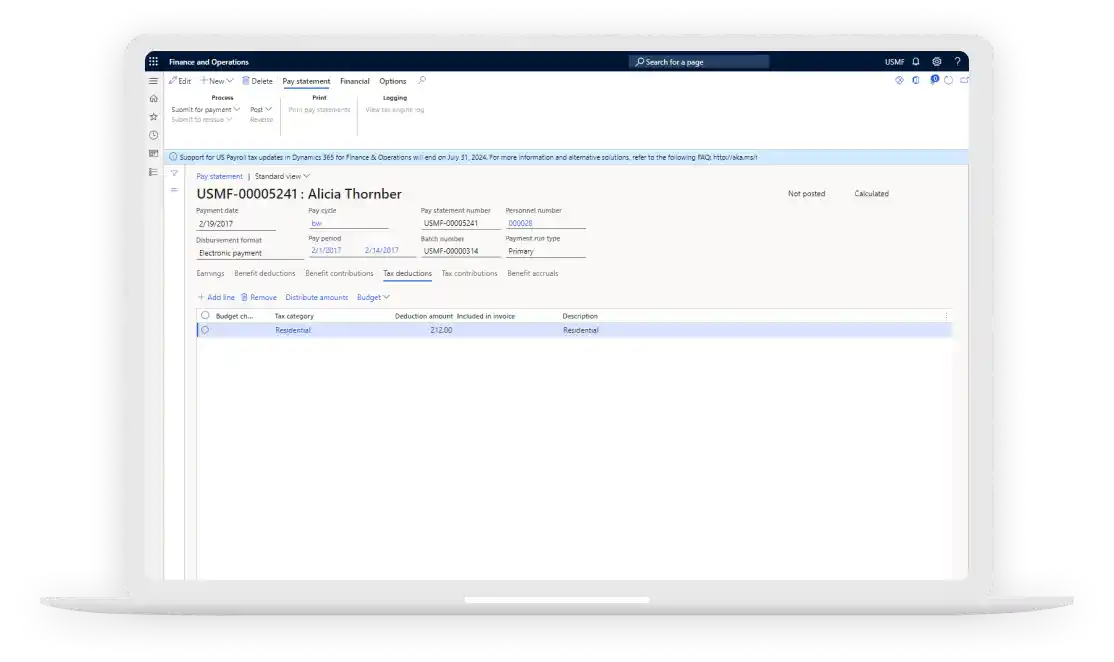The image size is (1114, 662).
Task: Switch to the Earnings tab
Action: click(x=210, y=273)
